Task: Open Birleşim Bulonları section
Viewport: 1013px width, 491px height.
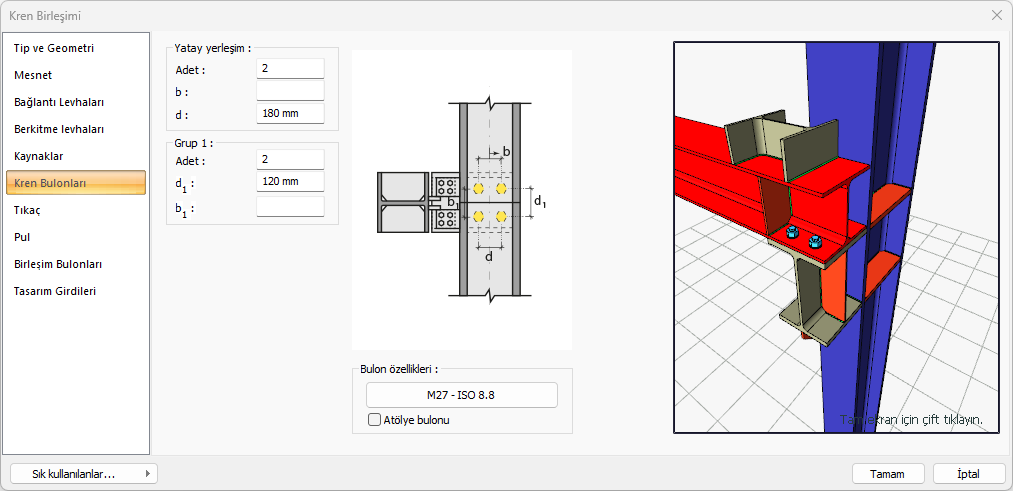Action: click(x=58, y=264)
